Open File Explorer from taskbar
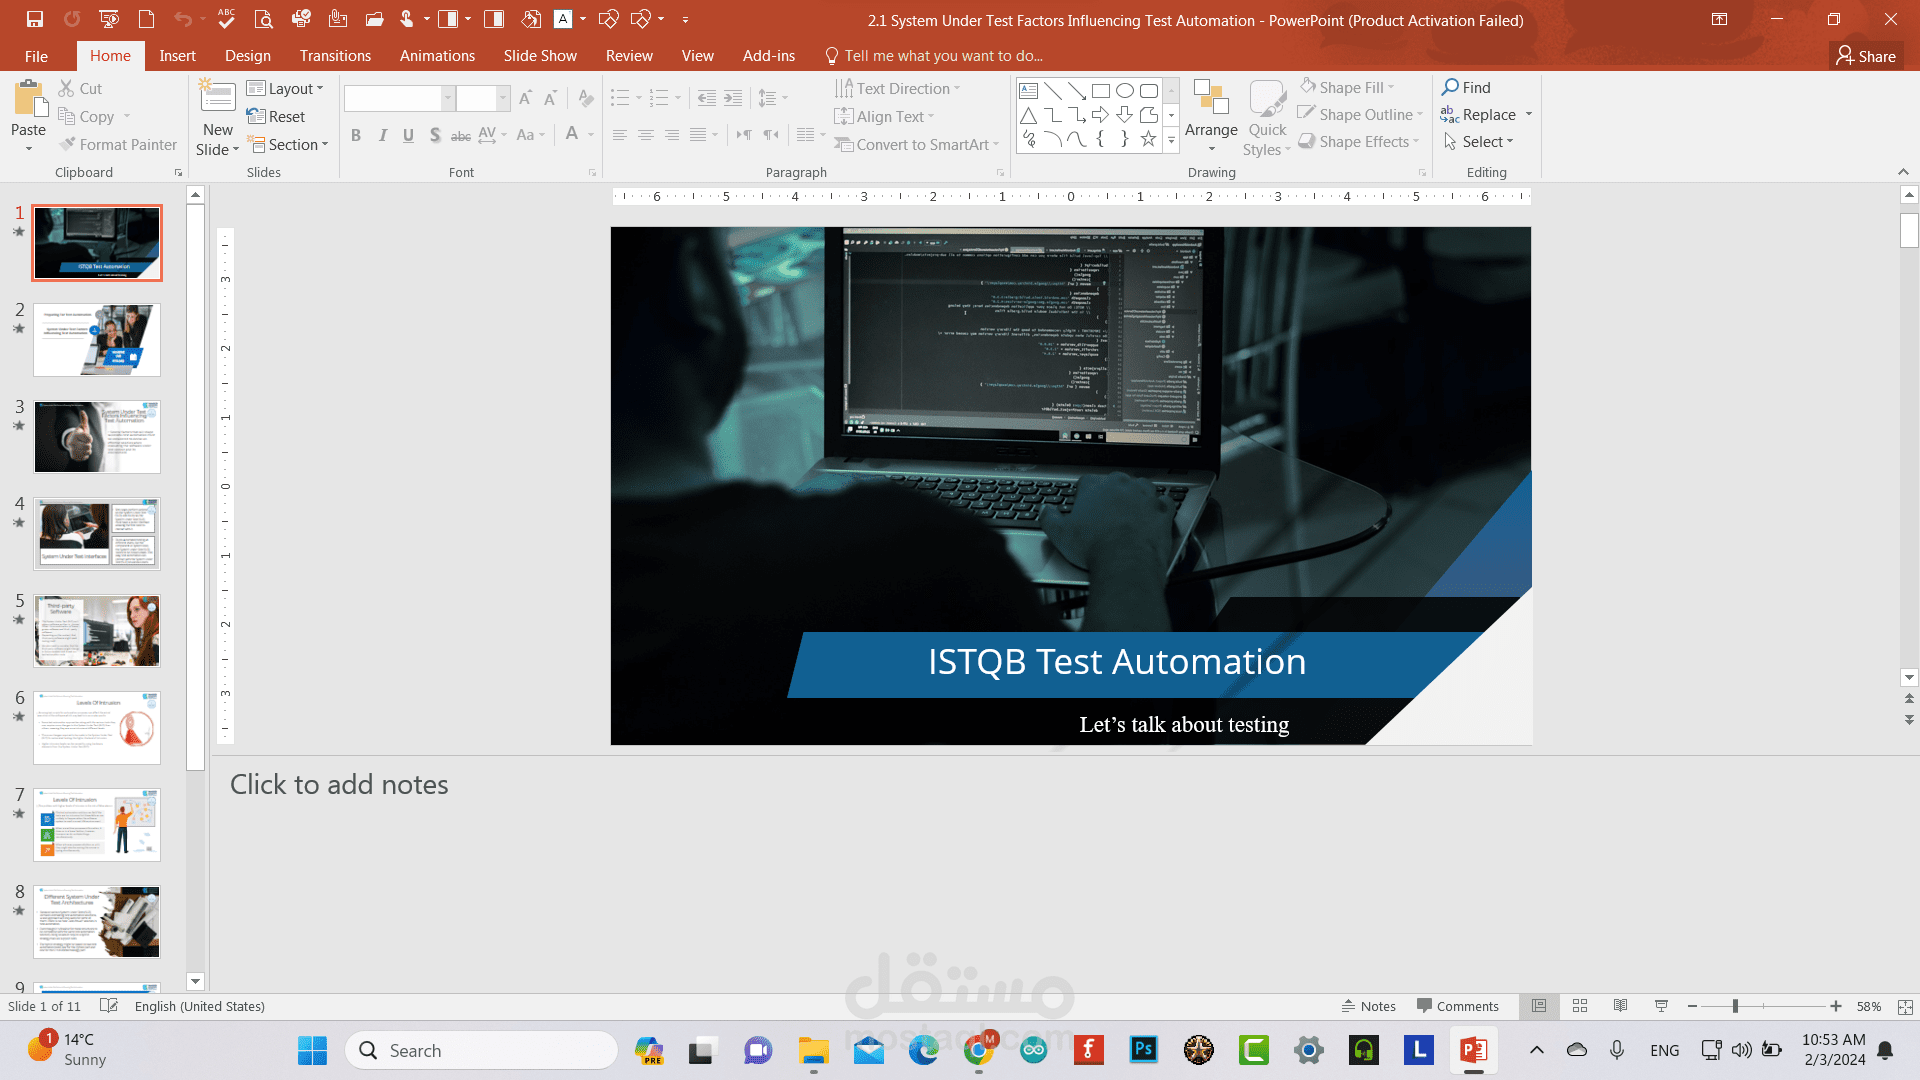1920x1080 pixels. click(x=813, y=1050)
